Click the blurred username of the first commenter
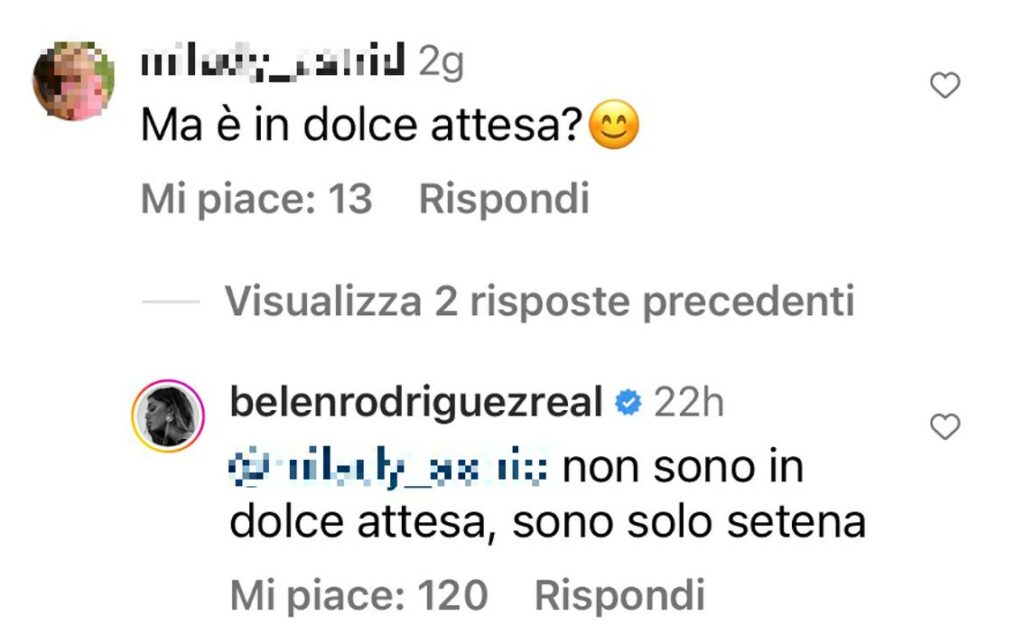The height and width of the screenshot is (635, 1024). click(272, 64)
